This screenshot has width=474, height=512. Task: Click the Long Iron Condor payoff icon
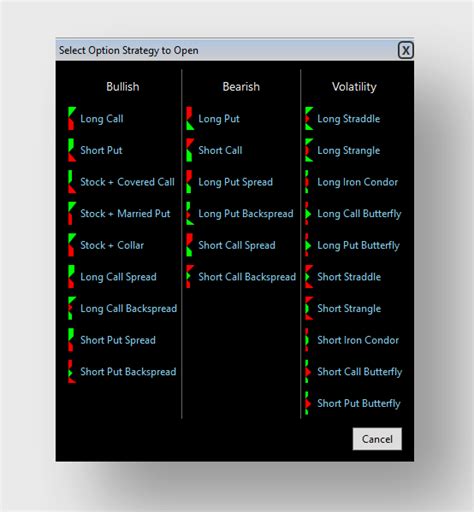(307, 182)
